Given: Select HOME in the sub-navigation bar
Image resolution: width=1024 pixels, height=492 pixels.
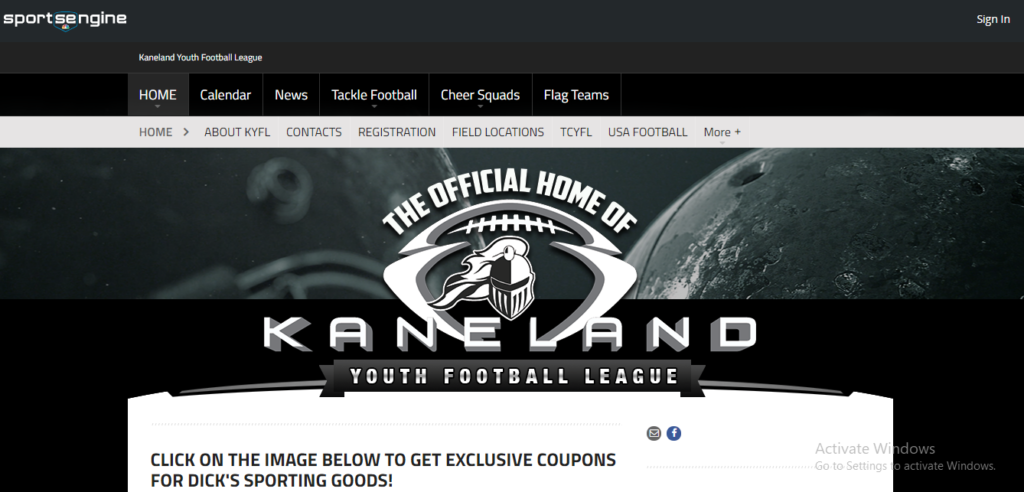Looking at the screenshot, I should click(155, 132).
